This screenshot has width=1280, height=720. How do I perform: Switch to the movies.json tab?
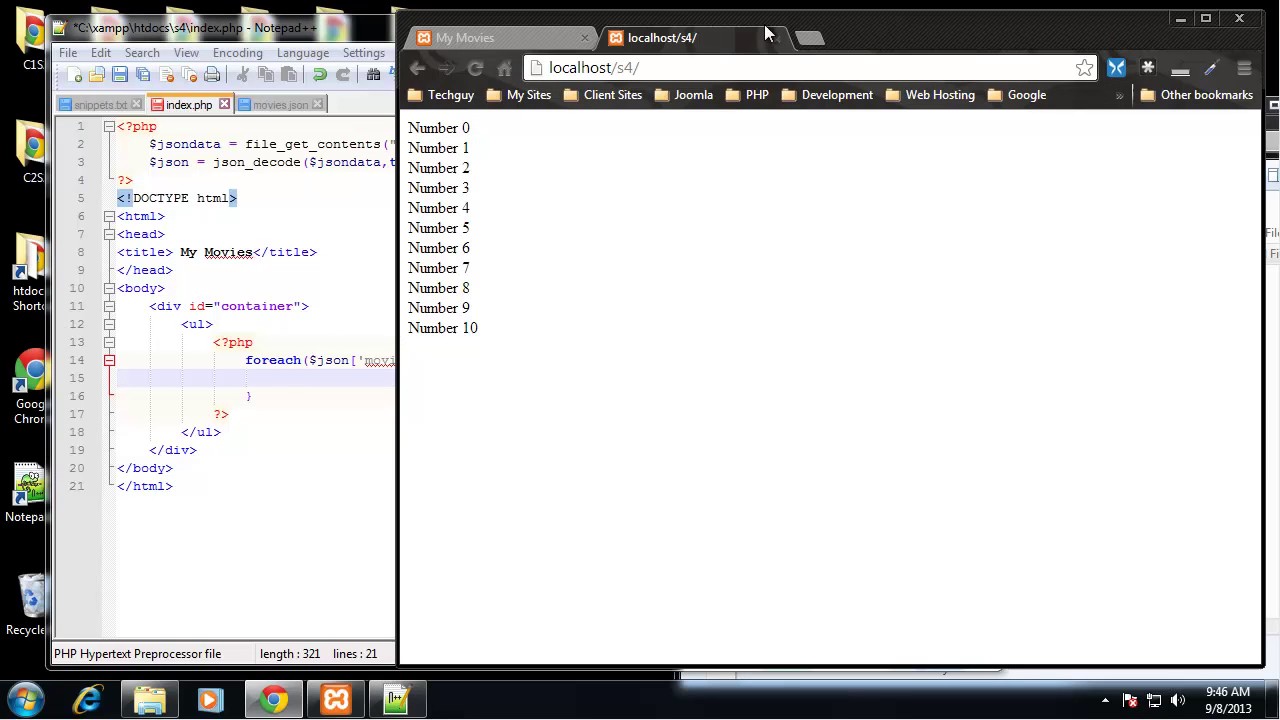point(281,105)
